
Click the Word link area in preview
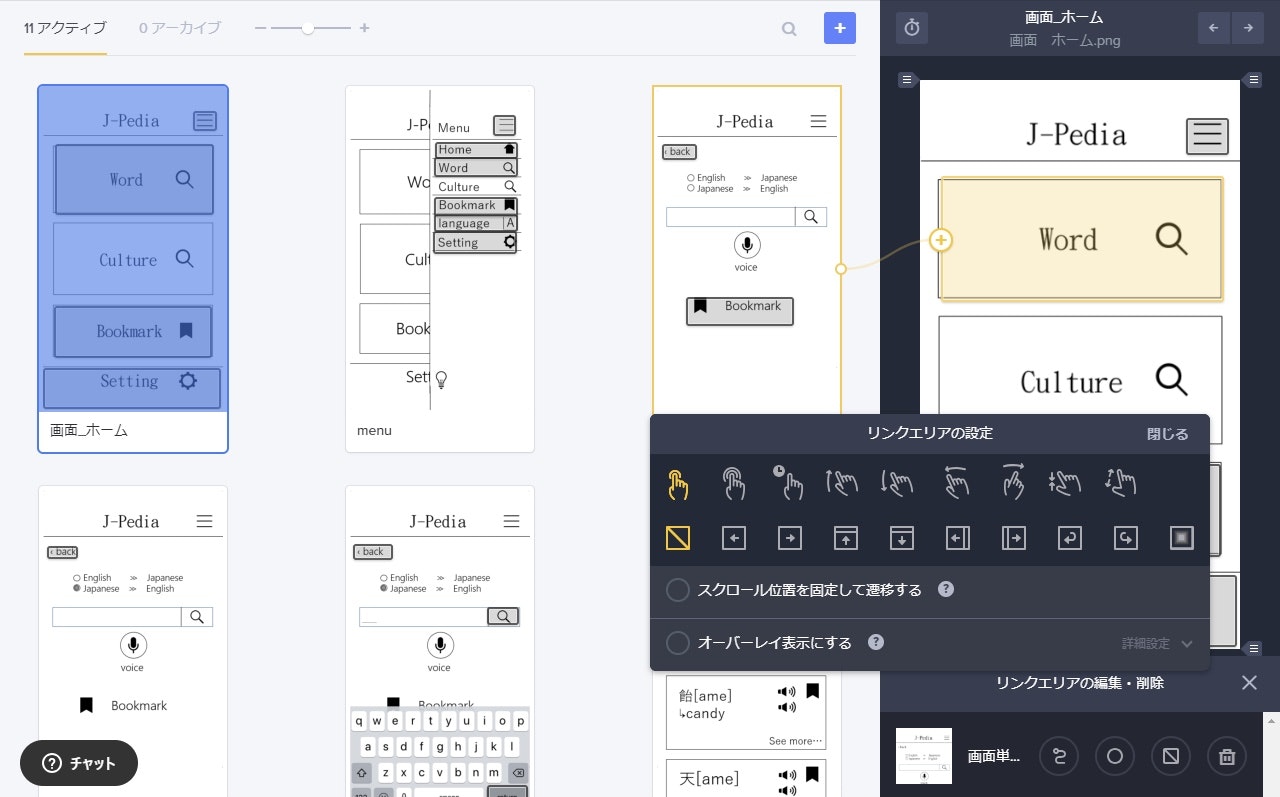(1081, 240)
